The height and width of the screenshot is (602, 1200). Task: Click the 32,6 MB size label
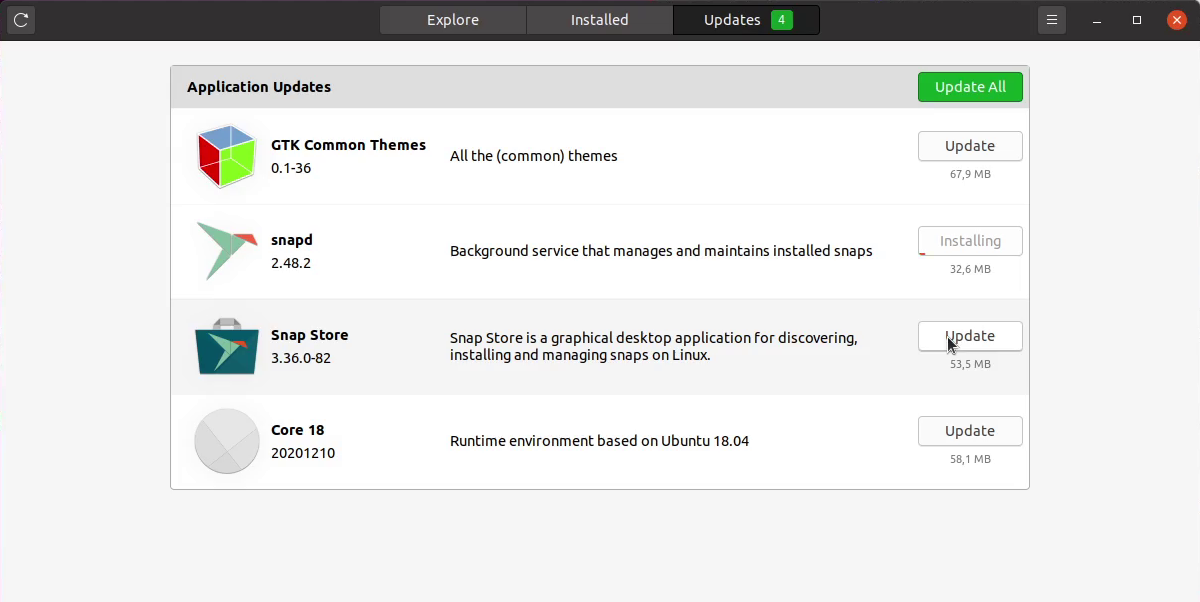970,269
